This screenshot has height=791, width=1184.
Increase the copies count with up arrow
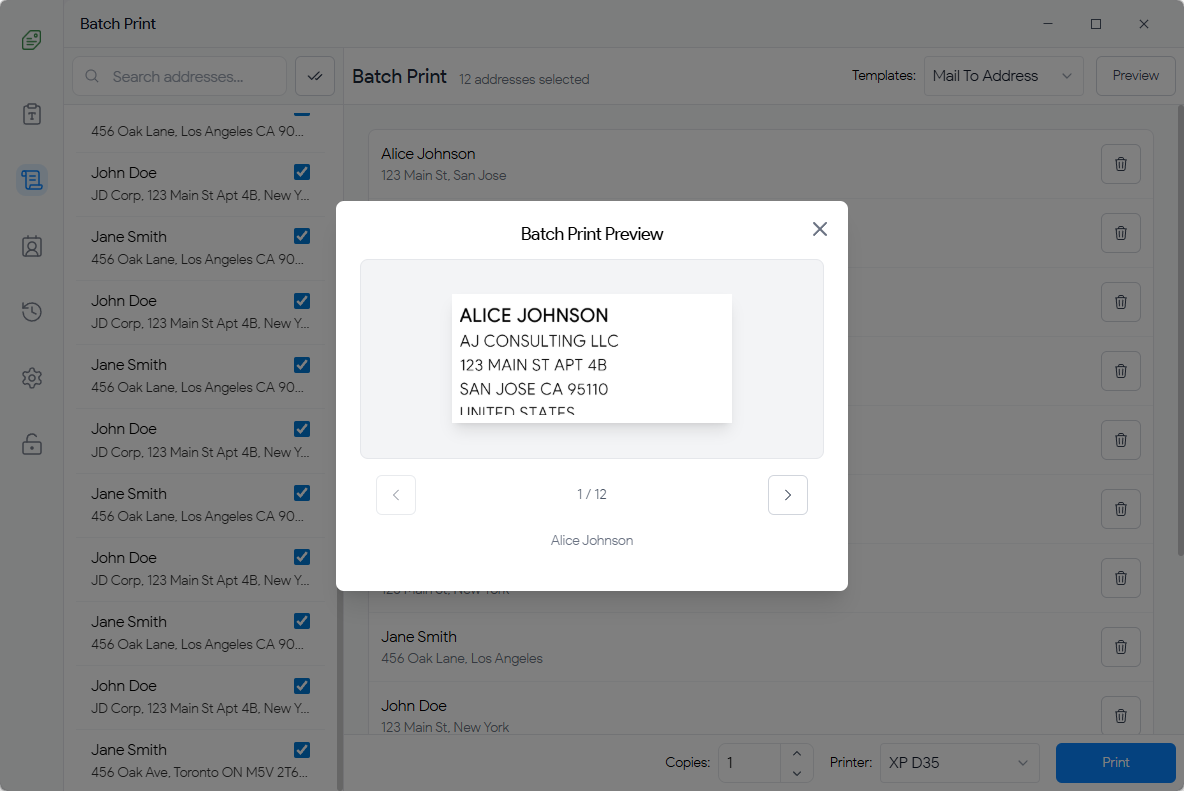coord(796,753)
